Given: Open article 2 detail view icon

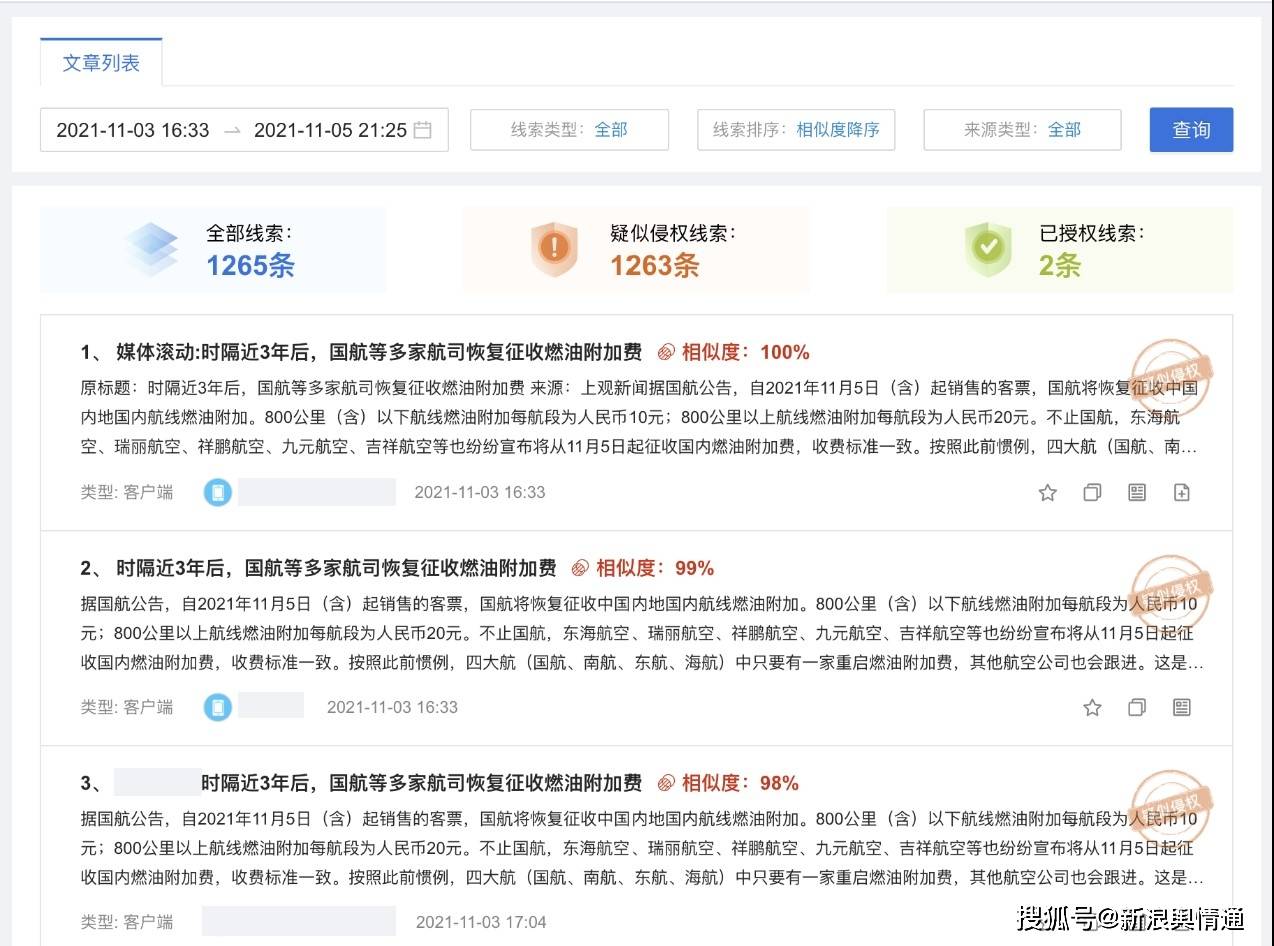Looking at the screenshot, I should (x=1182, y=707).
